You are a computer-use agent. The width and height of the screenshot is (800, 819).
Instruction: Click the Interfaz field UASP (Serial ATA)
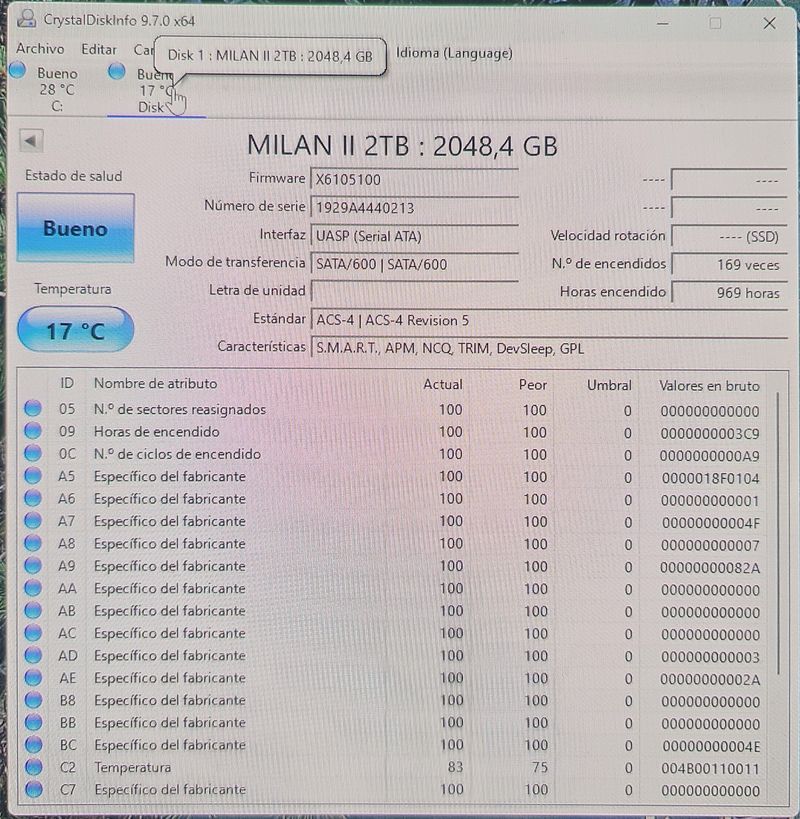point(414,236)
